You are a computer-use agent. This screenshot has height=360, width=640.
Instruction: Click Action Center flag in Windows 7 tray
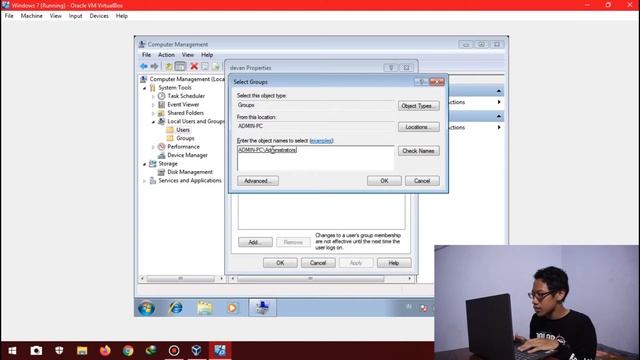pos(424,308)
